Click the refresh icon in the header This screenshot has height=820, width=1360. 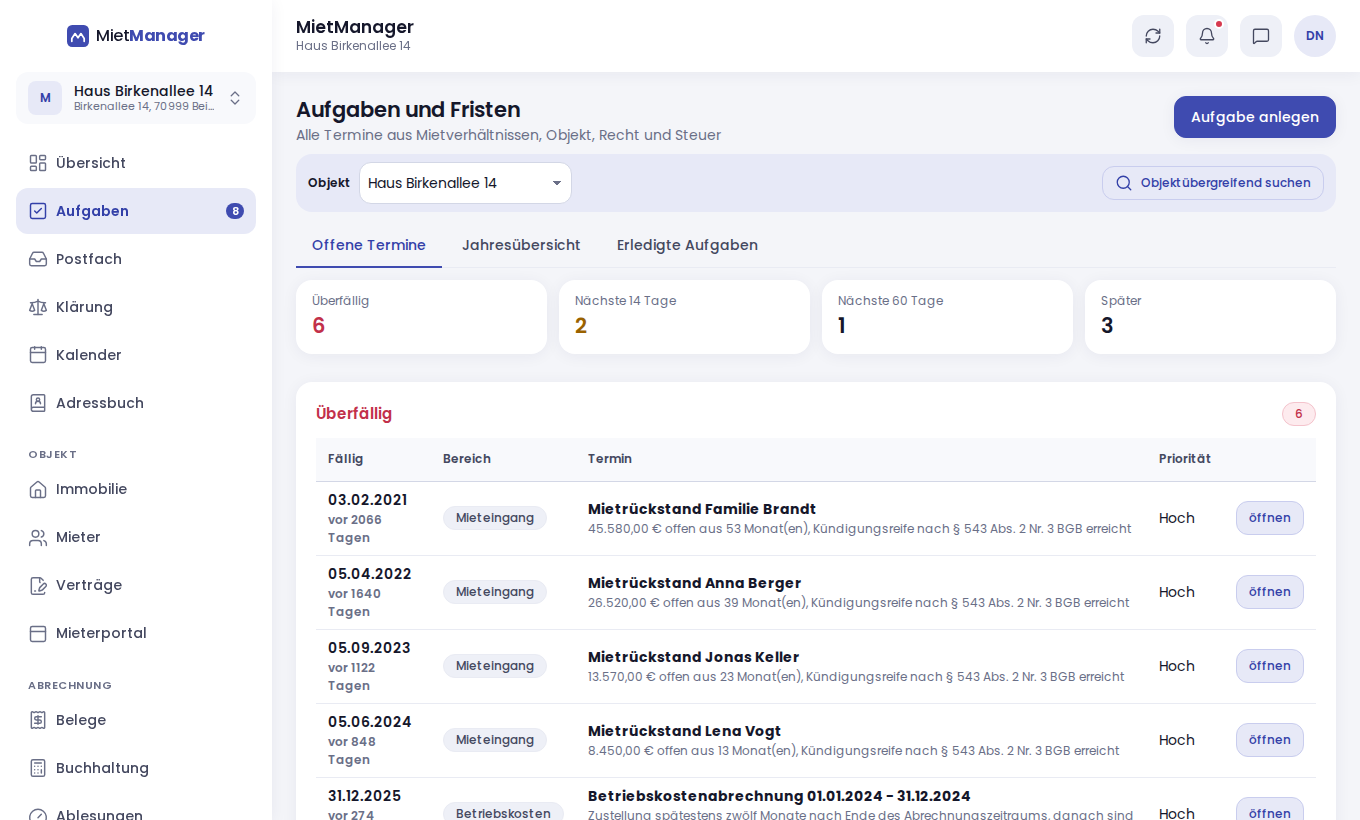1153,36
